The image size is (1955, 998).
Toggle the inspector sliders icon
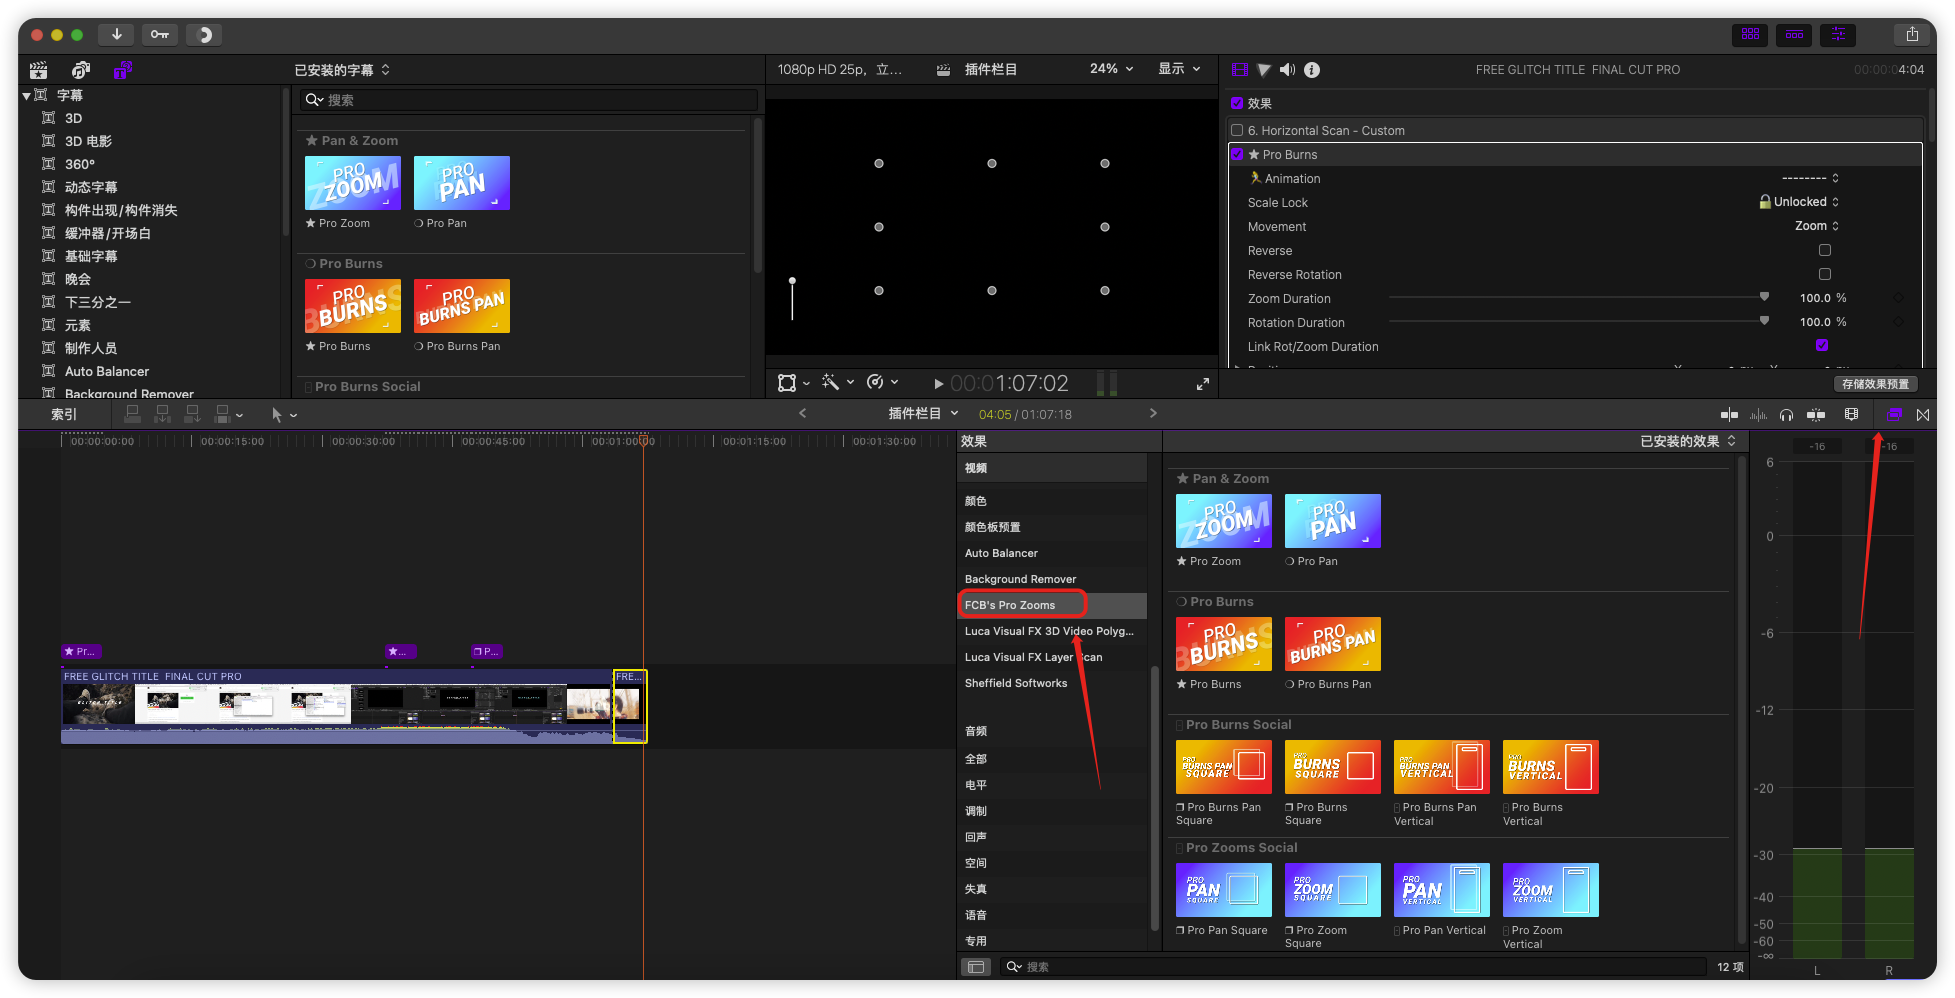point(1838,35)
